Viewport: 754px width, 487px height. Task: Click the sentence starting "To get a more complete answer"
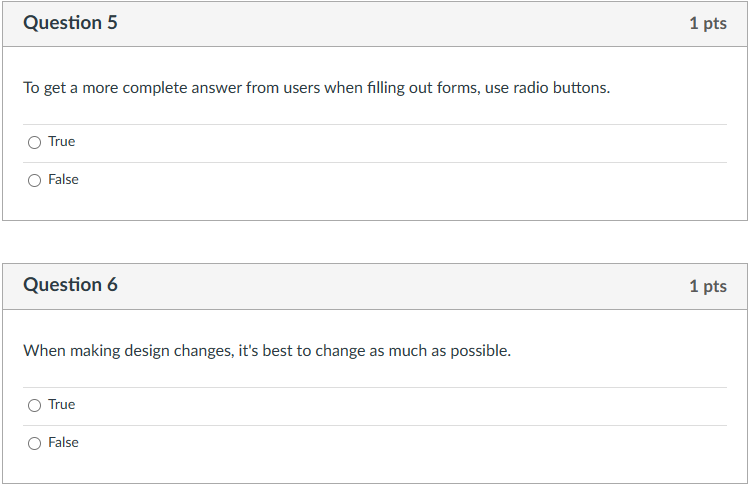[x=316, y=88]
